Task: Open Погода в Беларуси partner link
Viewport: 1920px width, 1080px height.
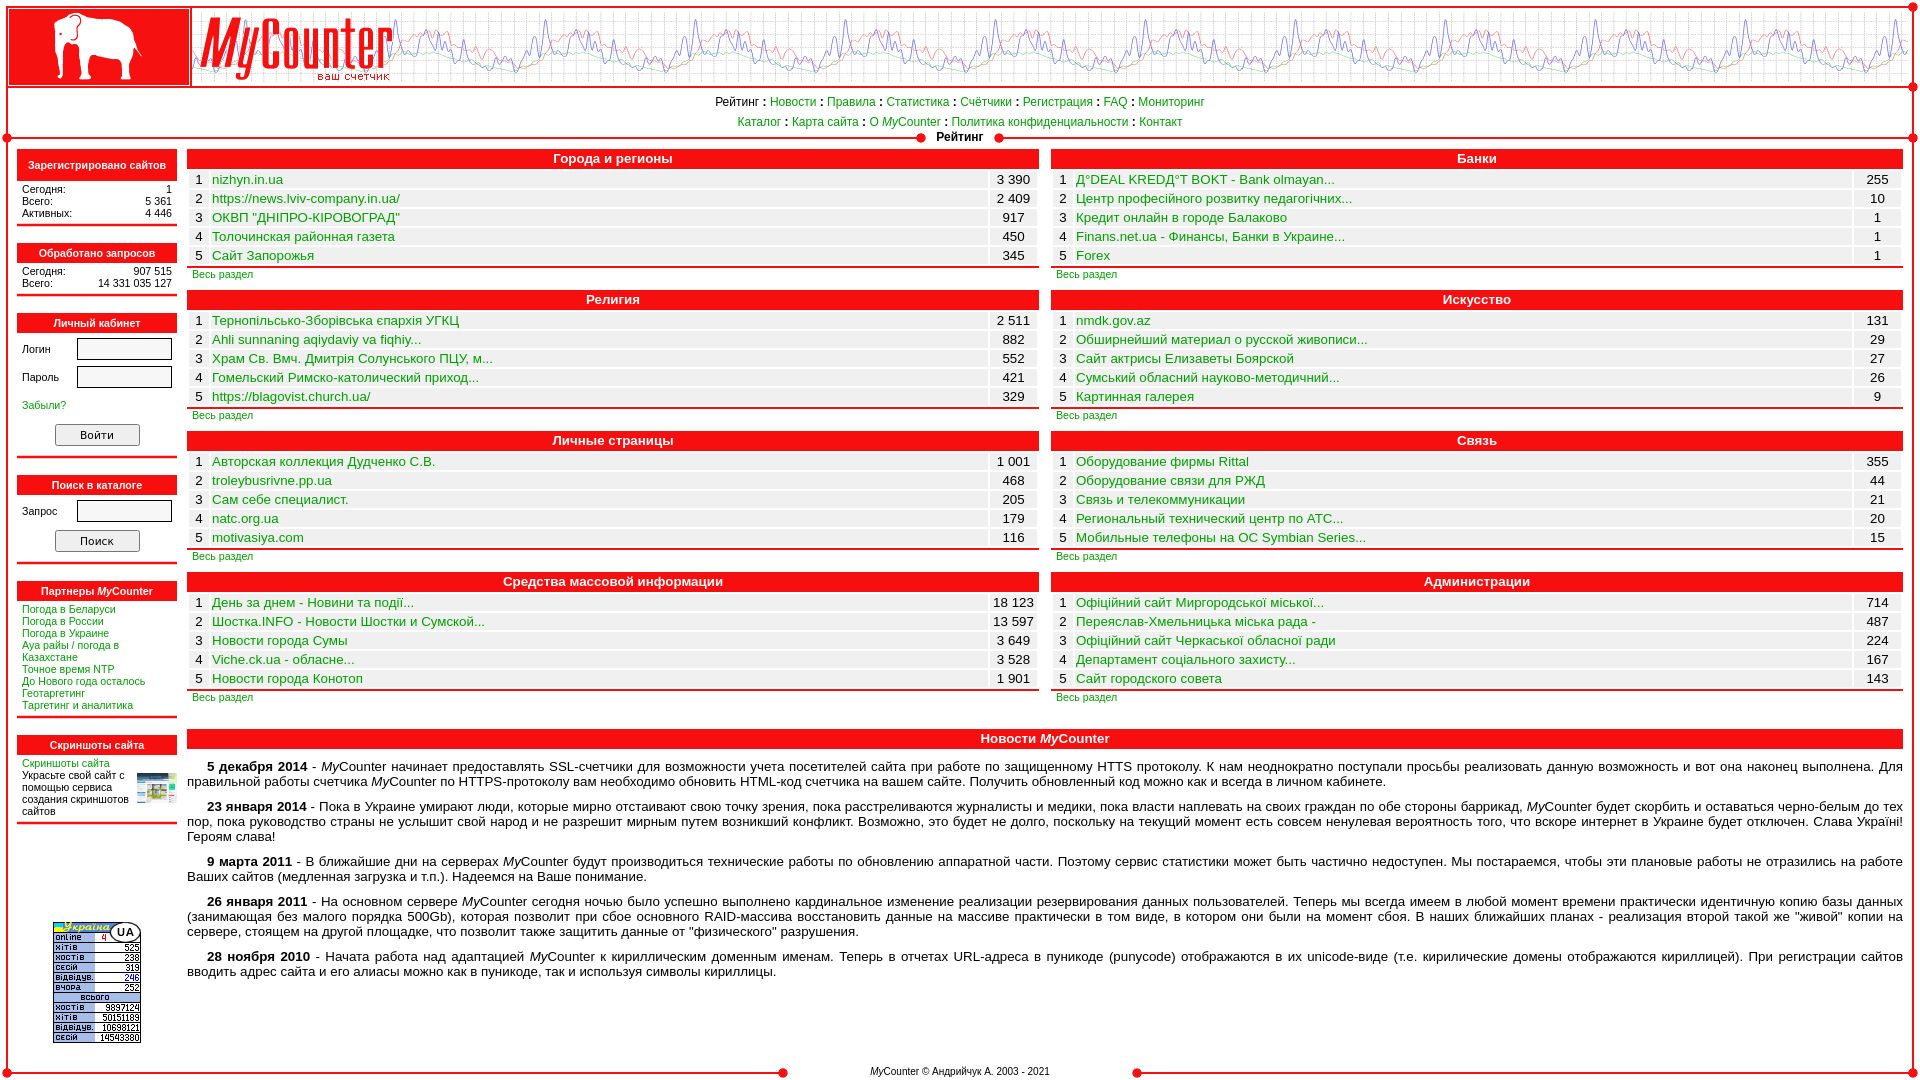Action: (x=69, y=609)
